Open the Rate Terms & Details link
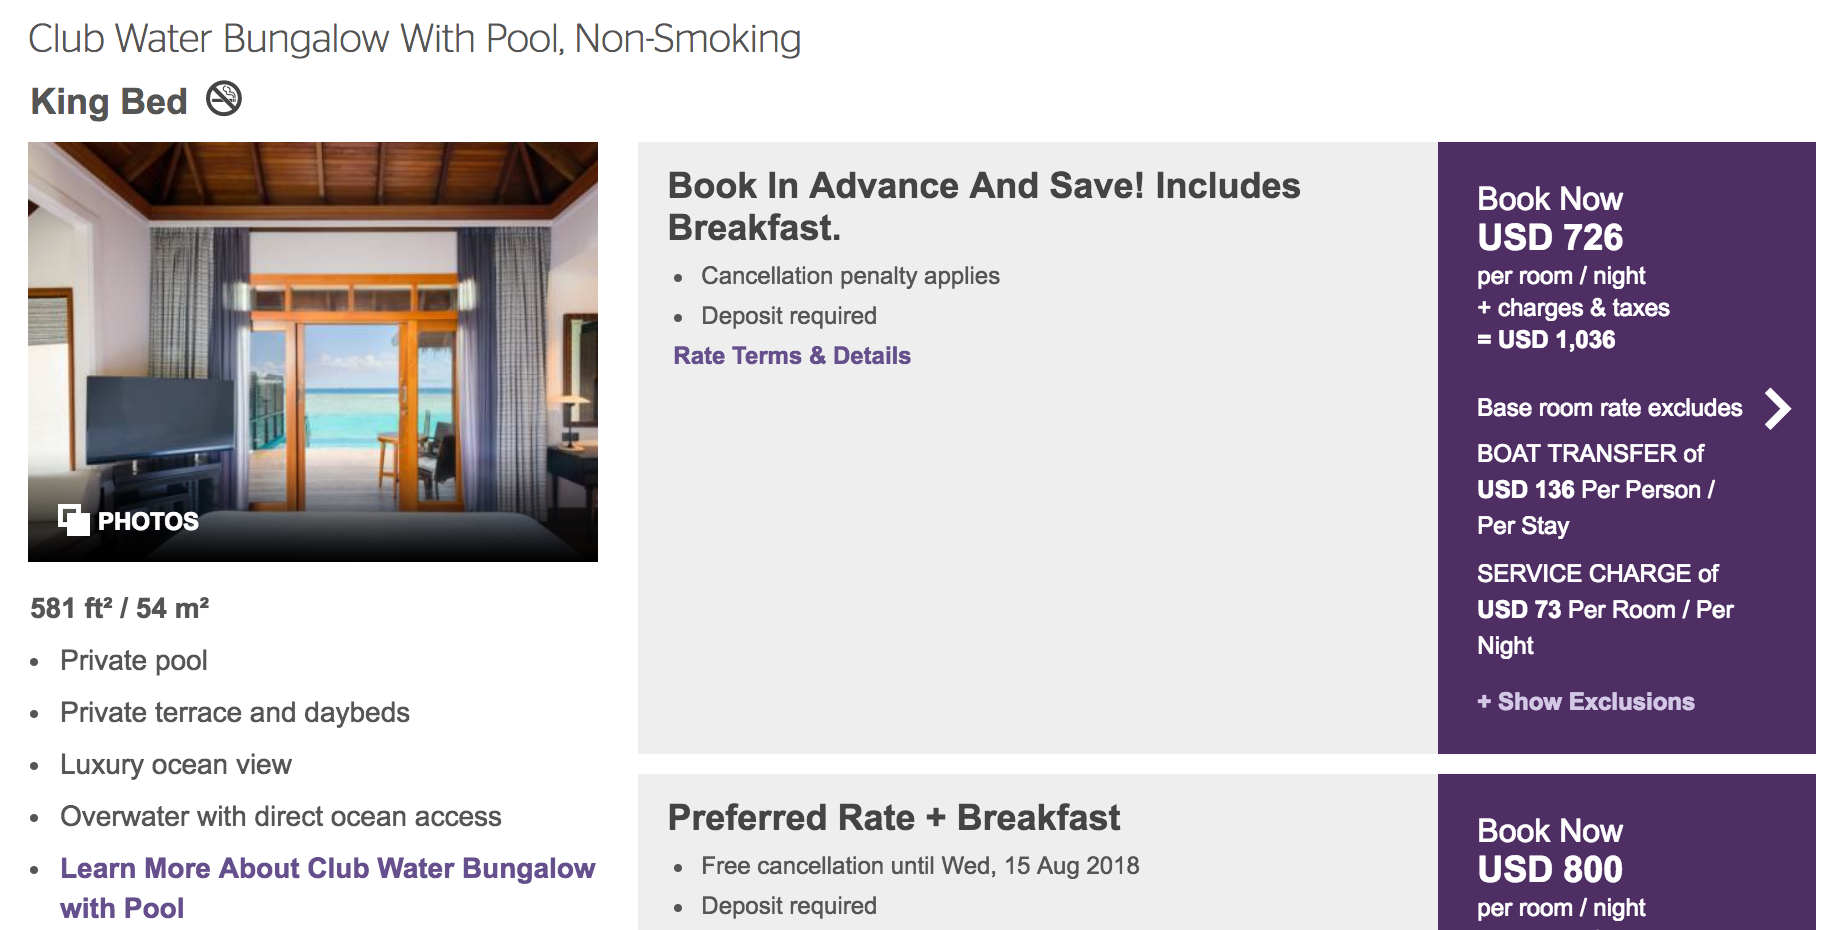 (791, 356)
